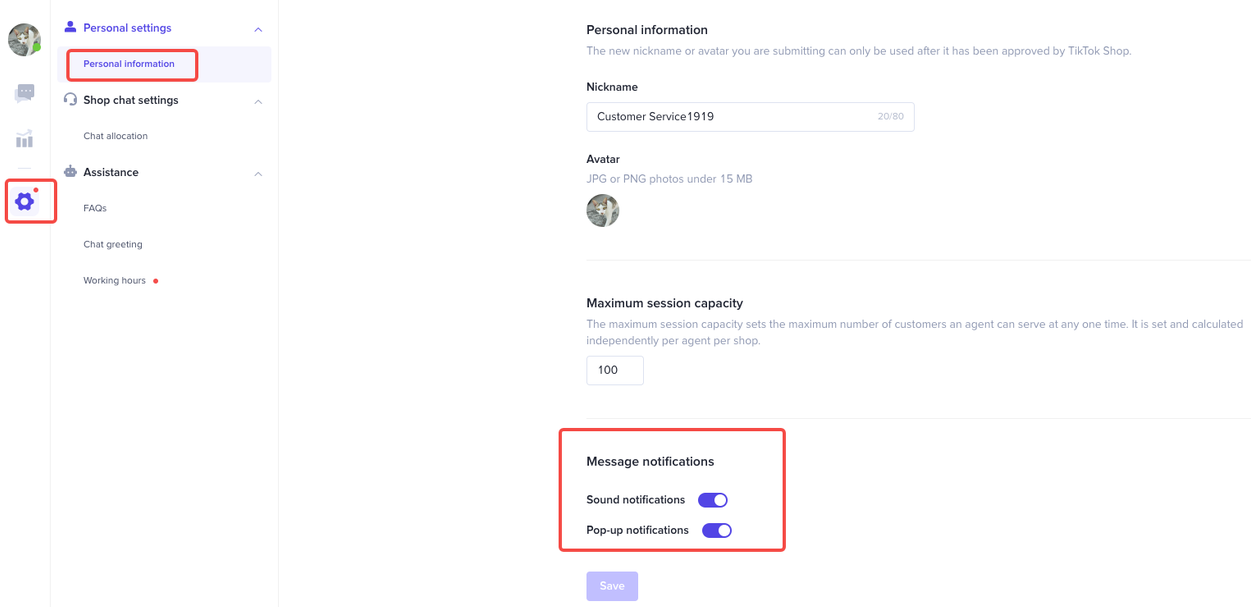Click the Shop chat settings headset icon
Viewport: 1251px width, 607px height.
[x=70, y=100]
